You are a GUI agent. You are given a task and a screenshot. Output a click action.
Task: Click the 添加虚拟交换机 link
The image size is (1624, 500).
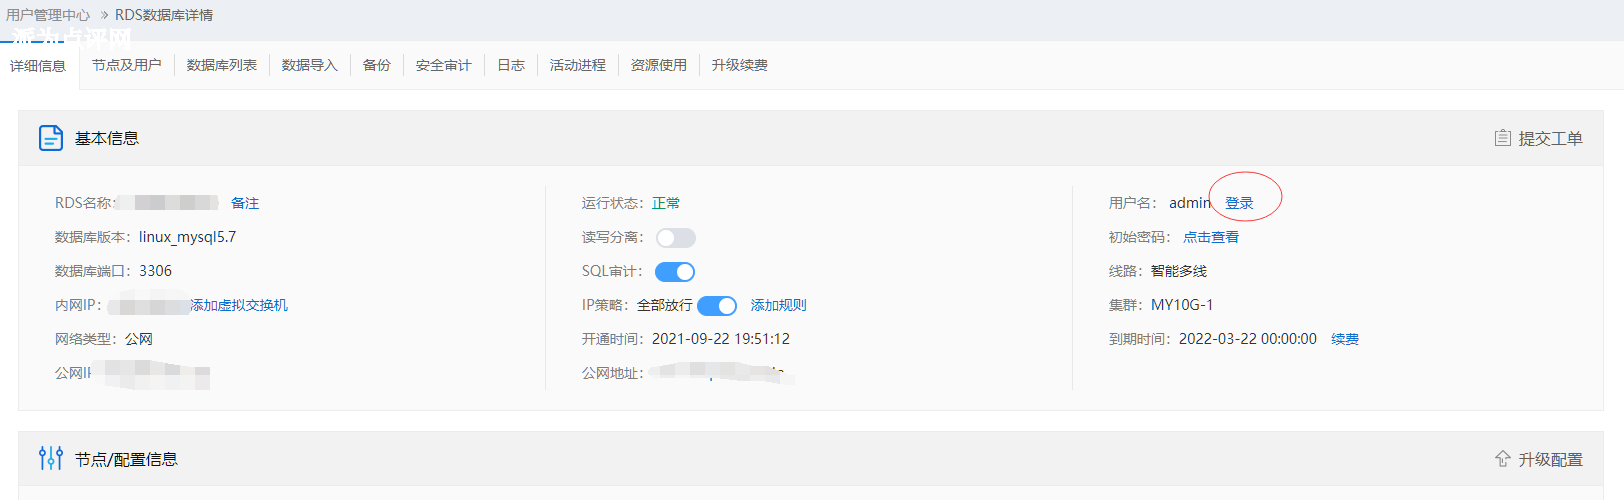[x=239, y=305]
